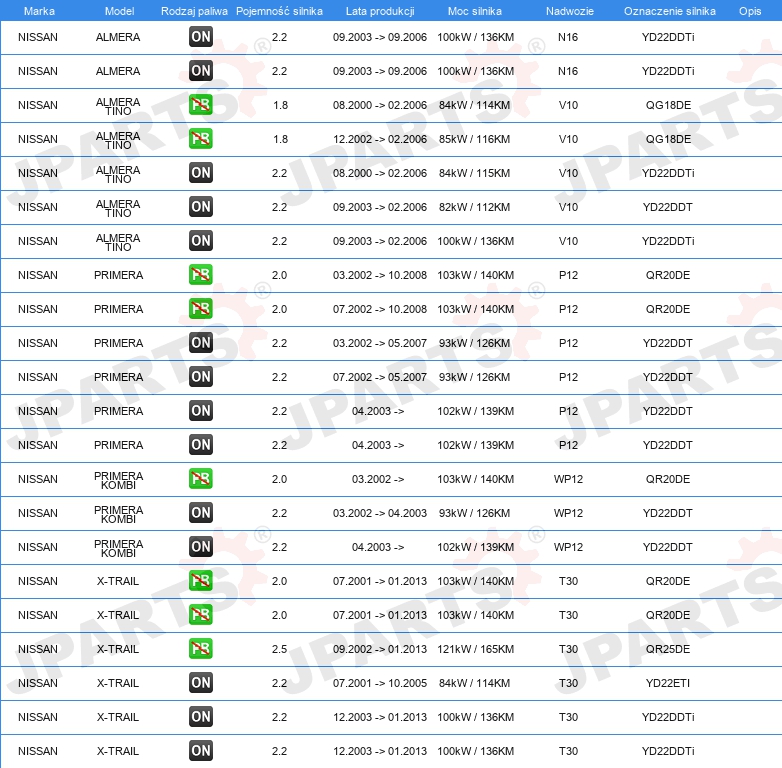Click the WP12 body code in the QR20DE row
This screenshot has height=768, width=782.
[568, 479]
